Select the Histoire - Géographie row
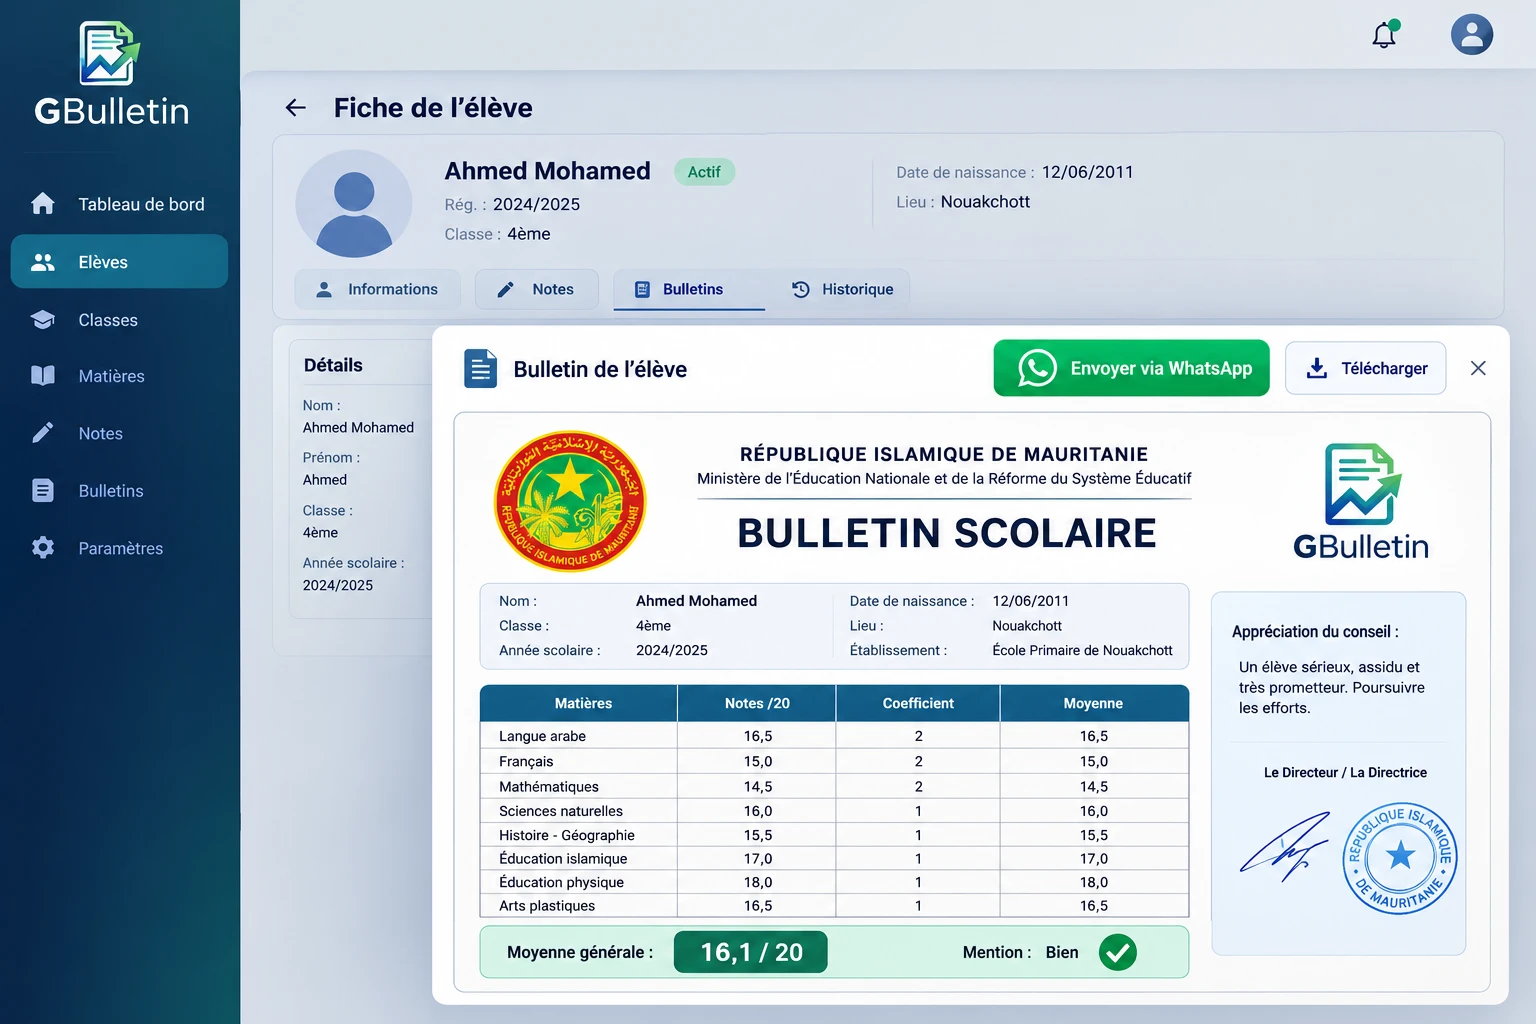Screen dimensions: 1536x1024 pos(834,835)
